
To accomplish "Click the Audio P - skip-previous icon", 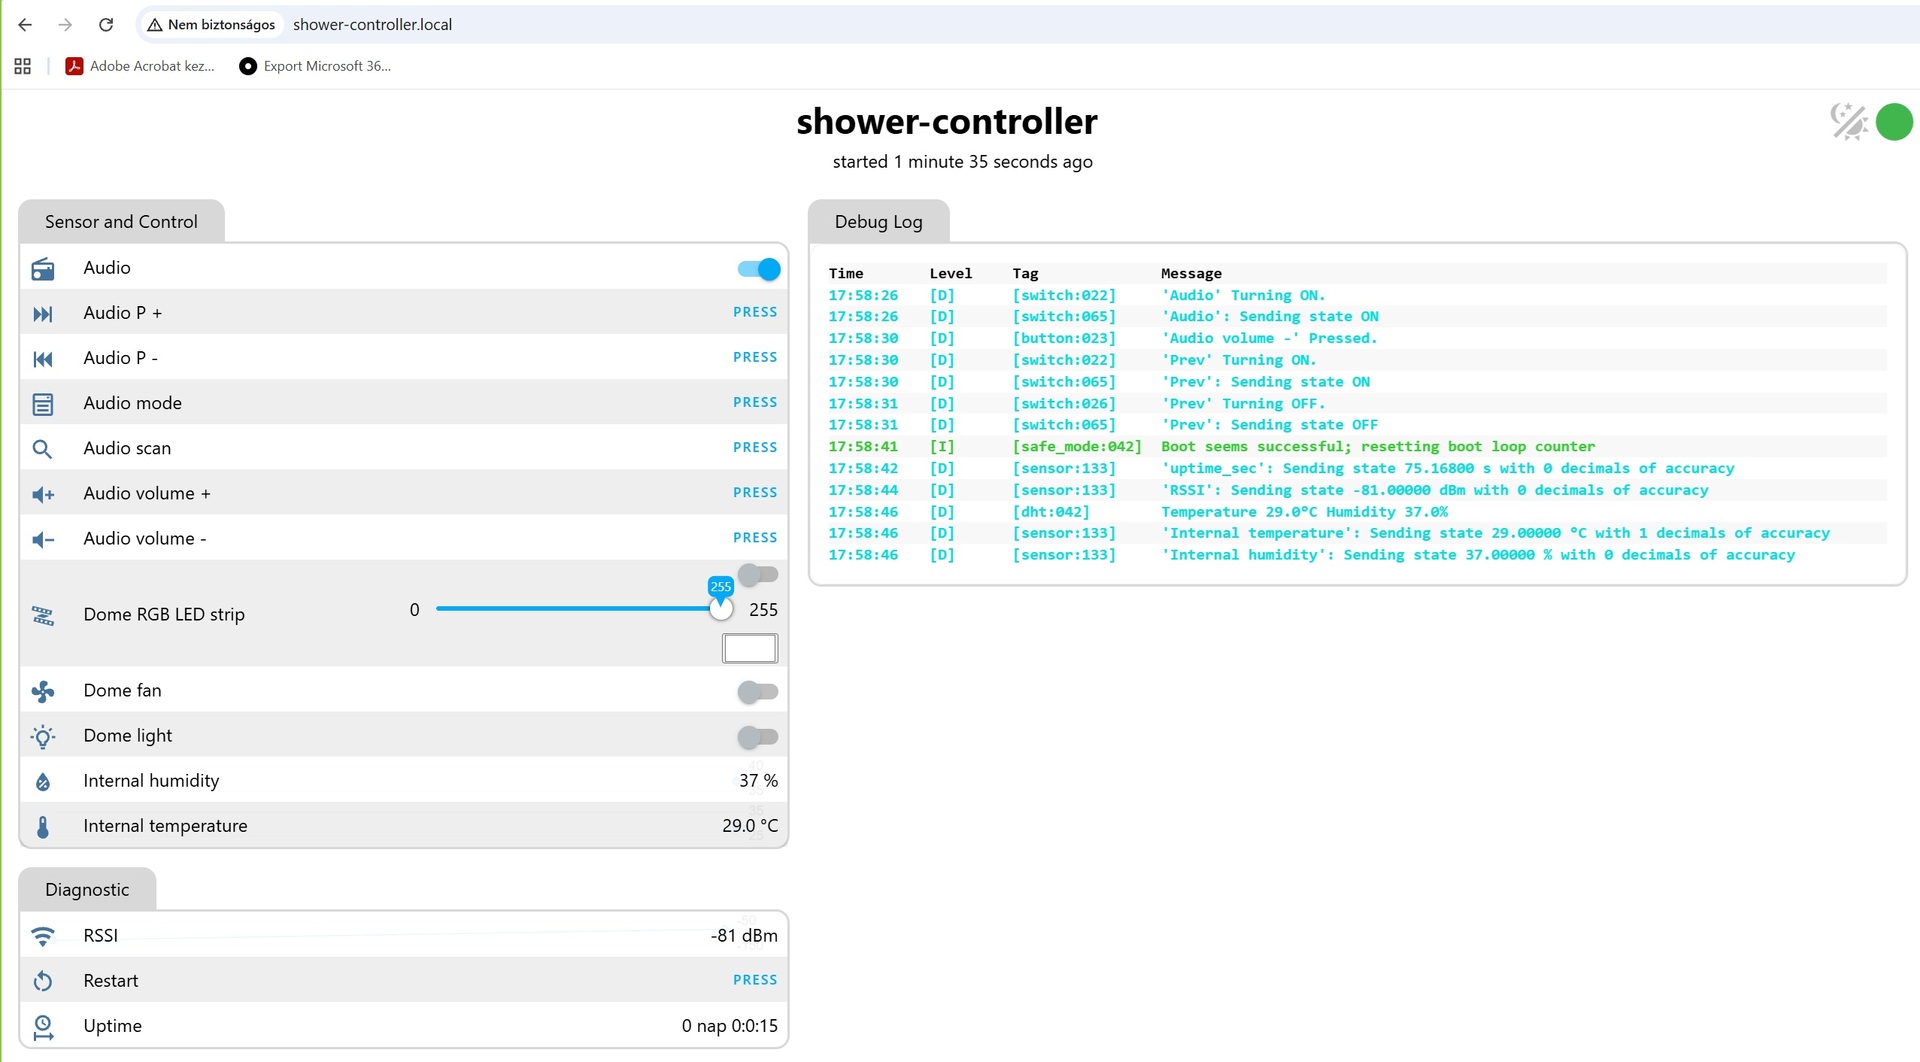I will click(x=43, y=359).
